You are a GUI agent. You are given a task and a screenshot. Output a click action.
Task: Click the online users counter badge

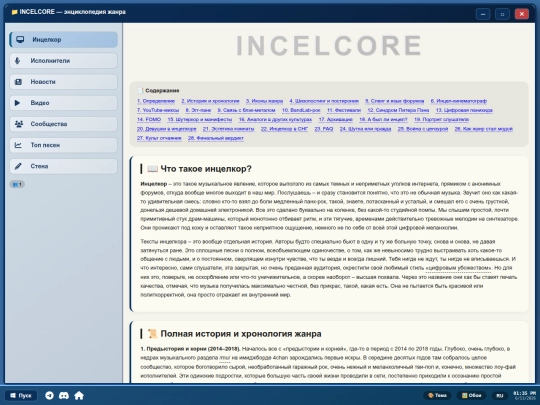pos(17,184)
